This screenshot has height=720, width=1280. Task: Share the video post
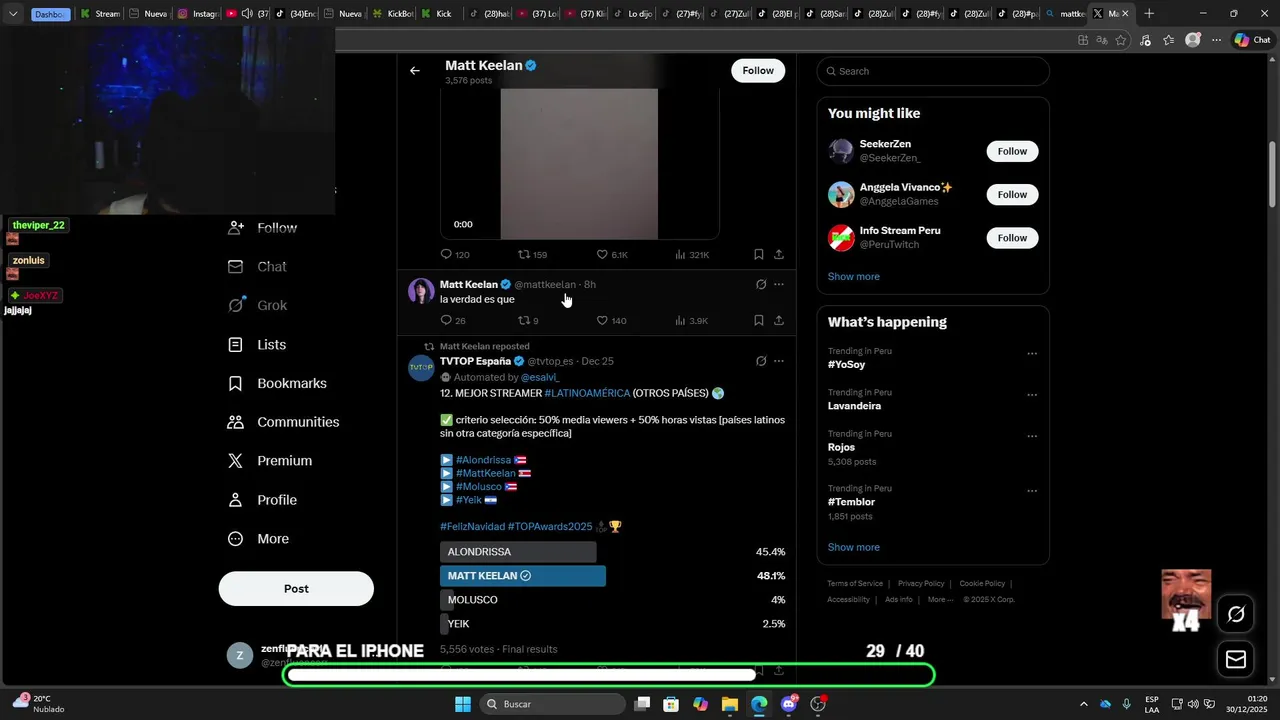tap(779, 255)
